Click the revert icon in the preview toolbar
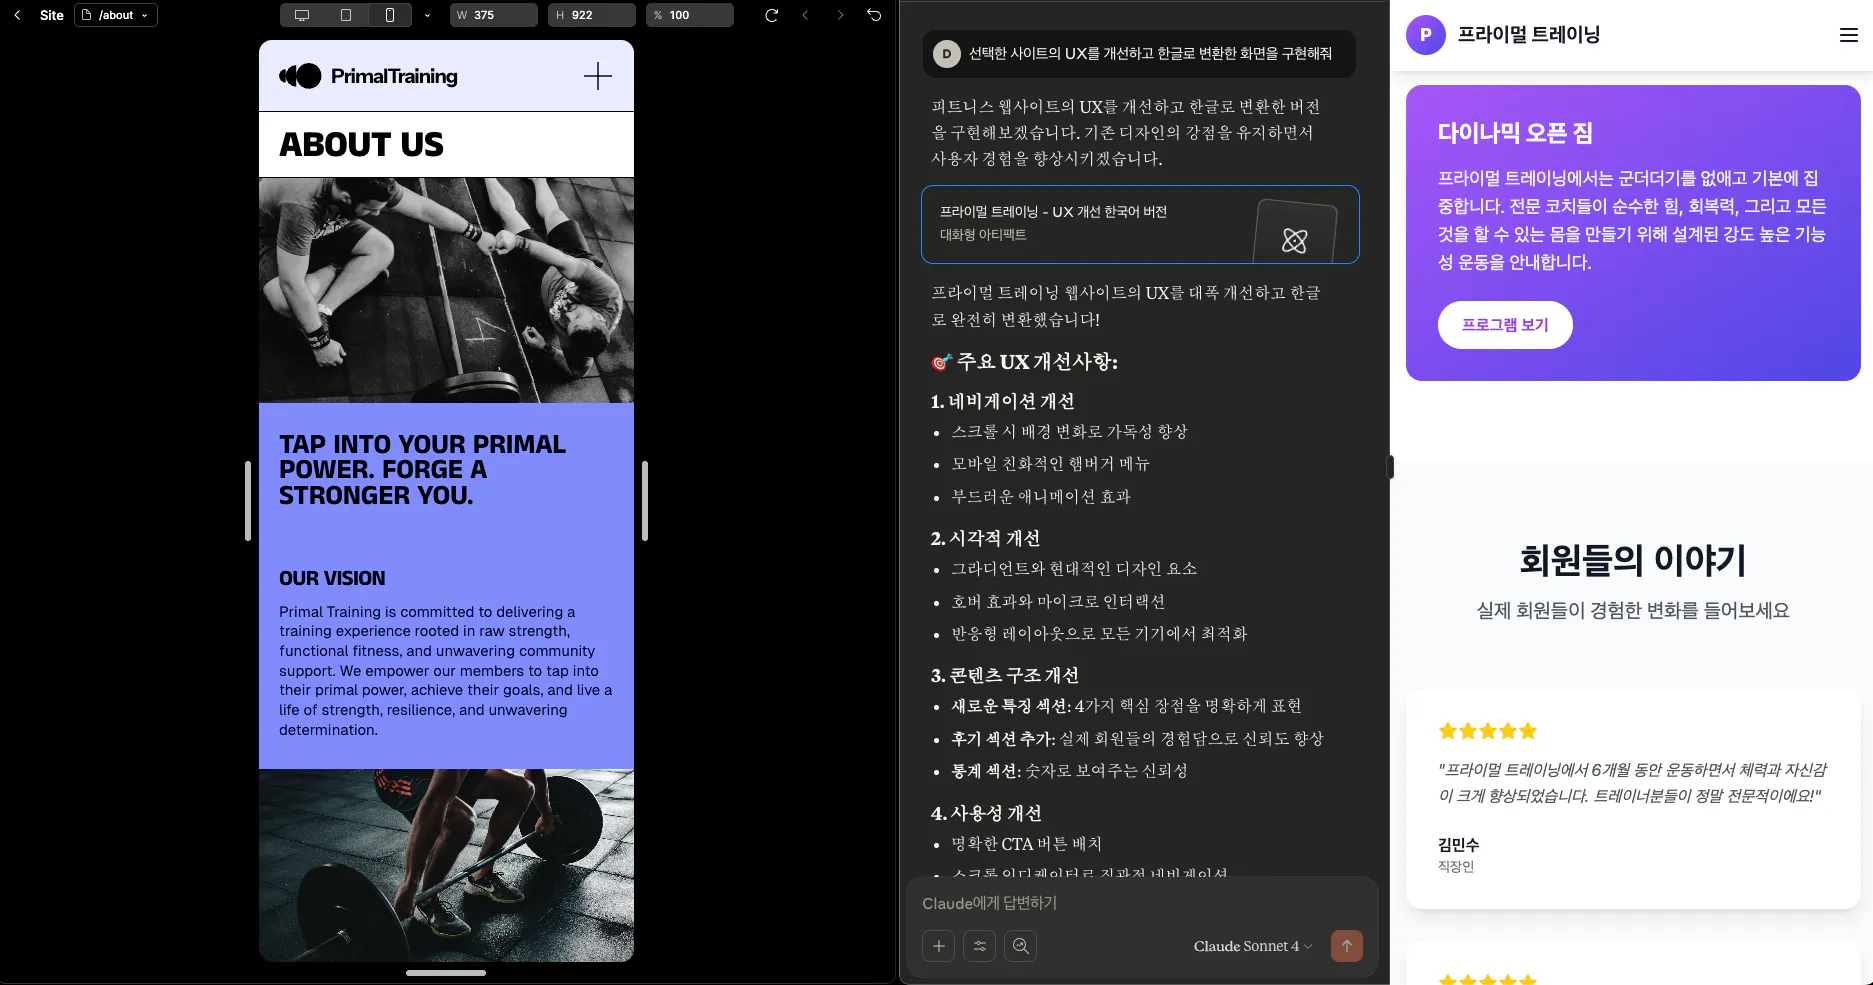Viewport: 1873px width, 985px height. tap(874, 15)
